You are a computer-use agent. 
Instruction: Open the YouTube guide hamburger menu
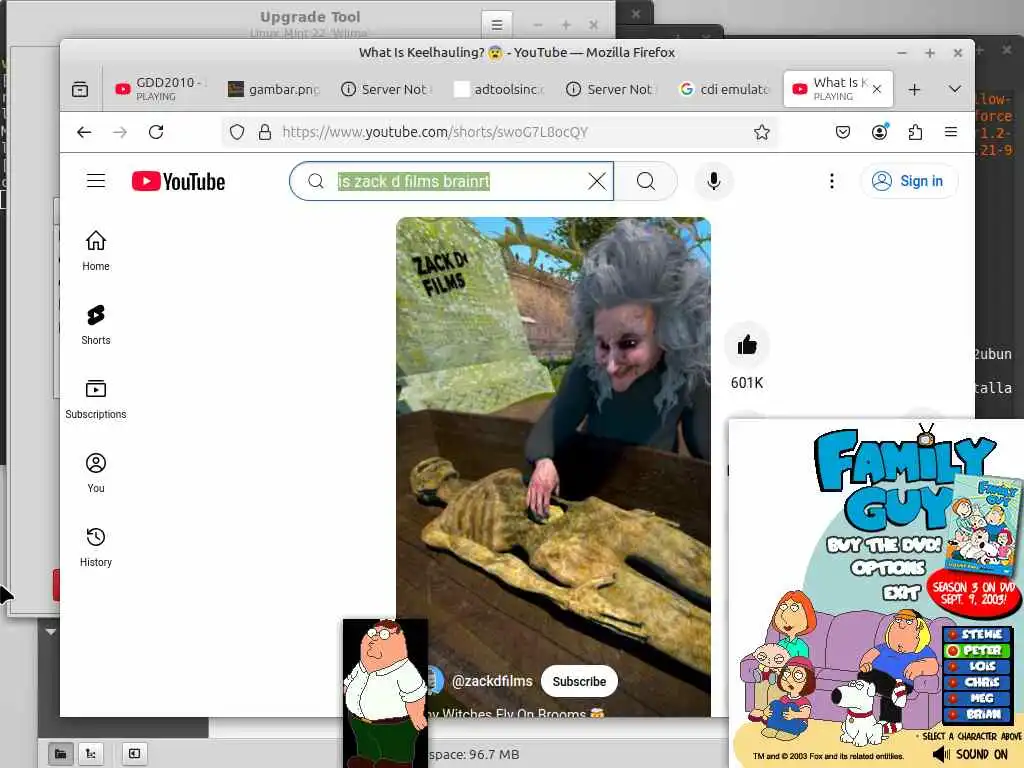96,181
